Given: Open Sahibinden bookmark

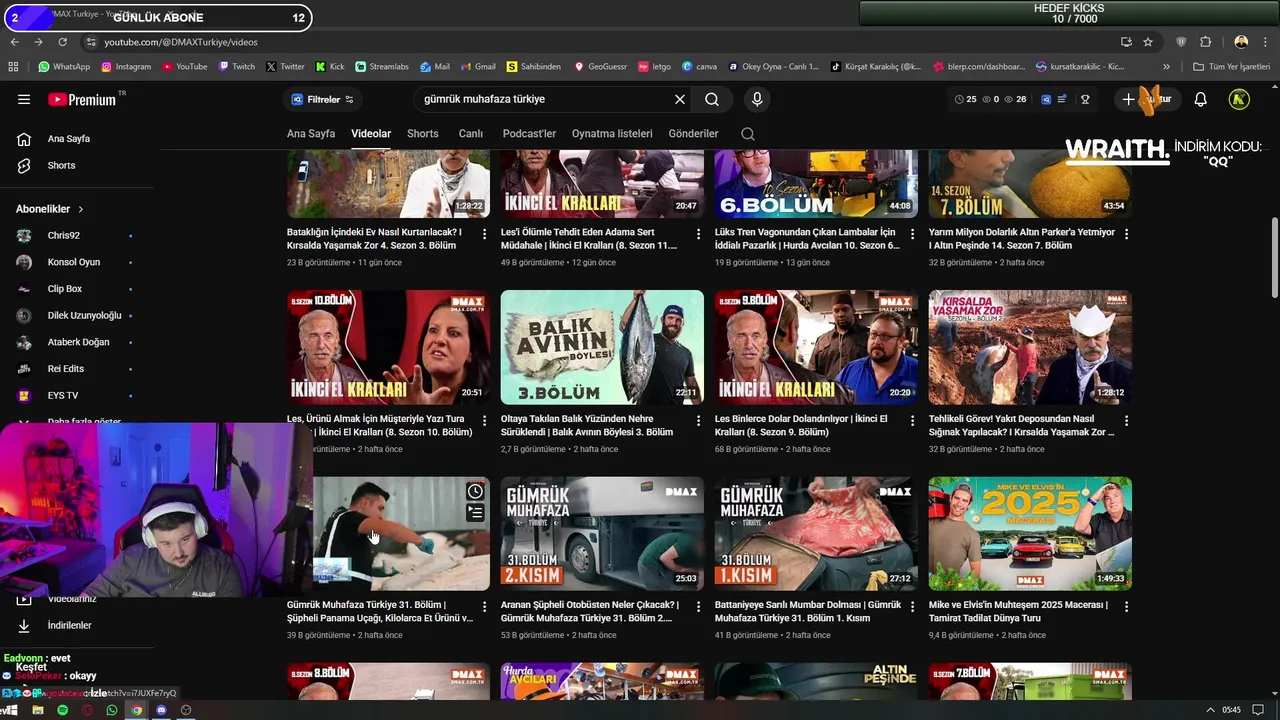Looking at the screenshot, I should tap(534, 67).
